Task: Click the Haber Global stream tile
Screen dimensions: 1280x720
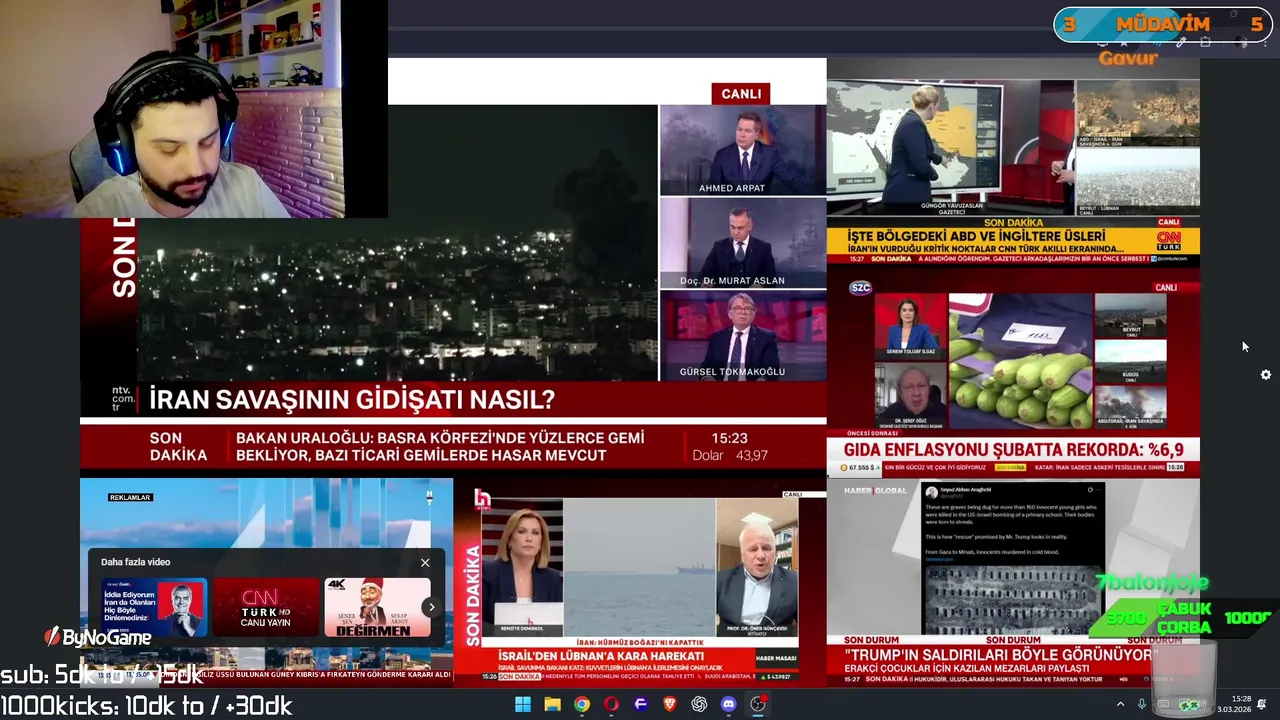Action: 1013,584
